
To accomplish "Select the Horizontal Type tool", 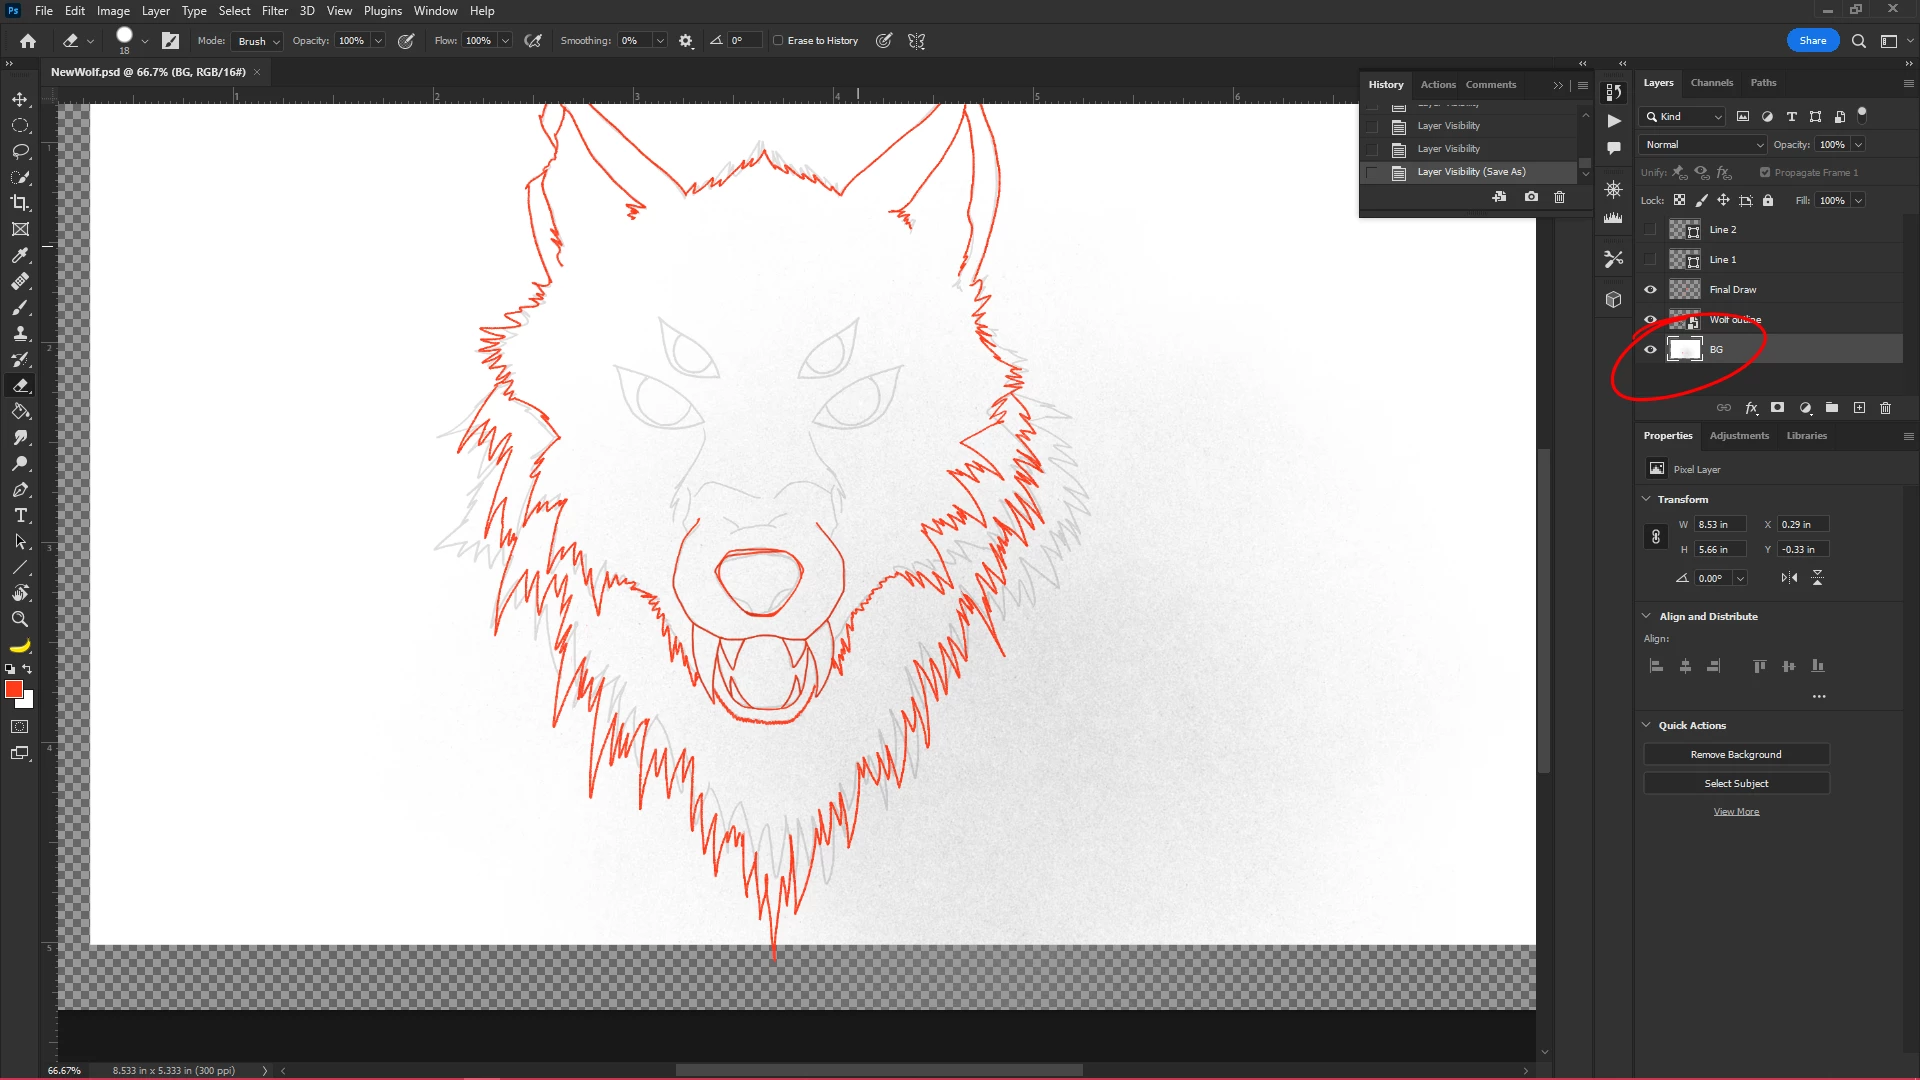I will click(20, 516).
